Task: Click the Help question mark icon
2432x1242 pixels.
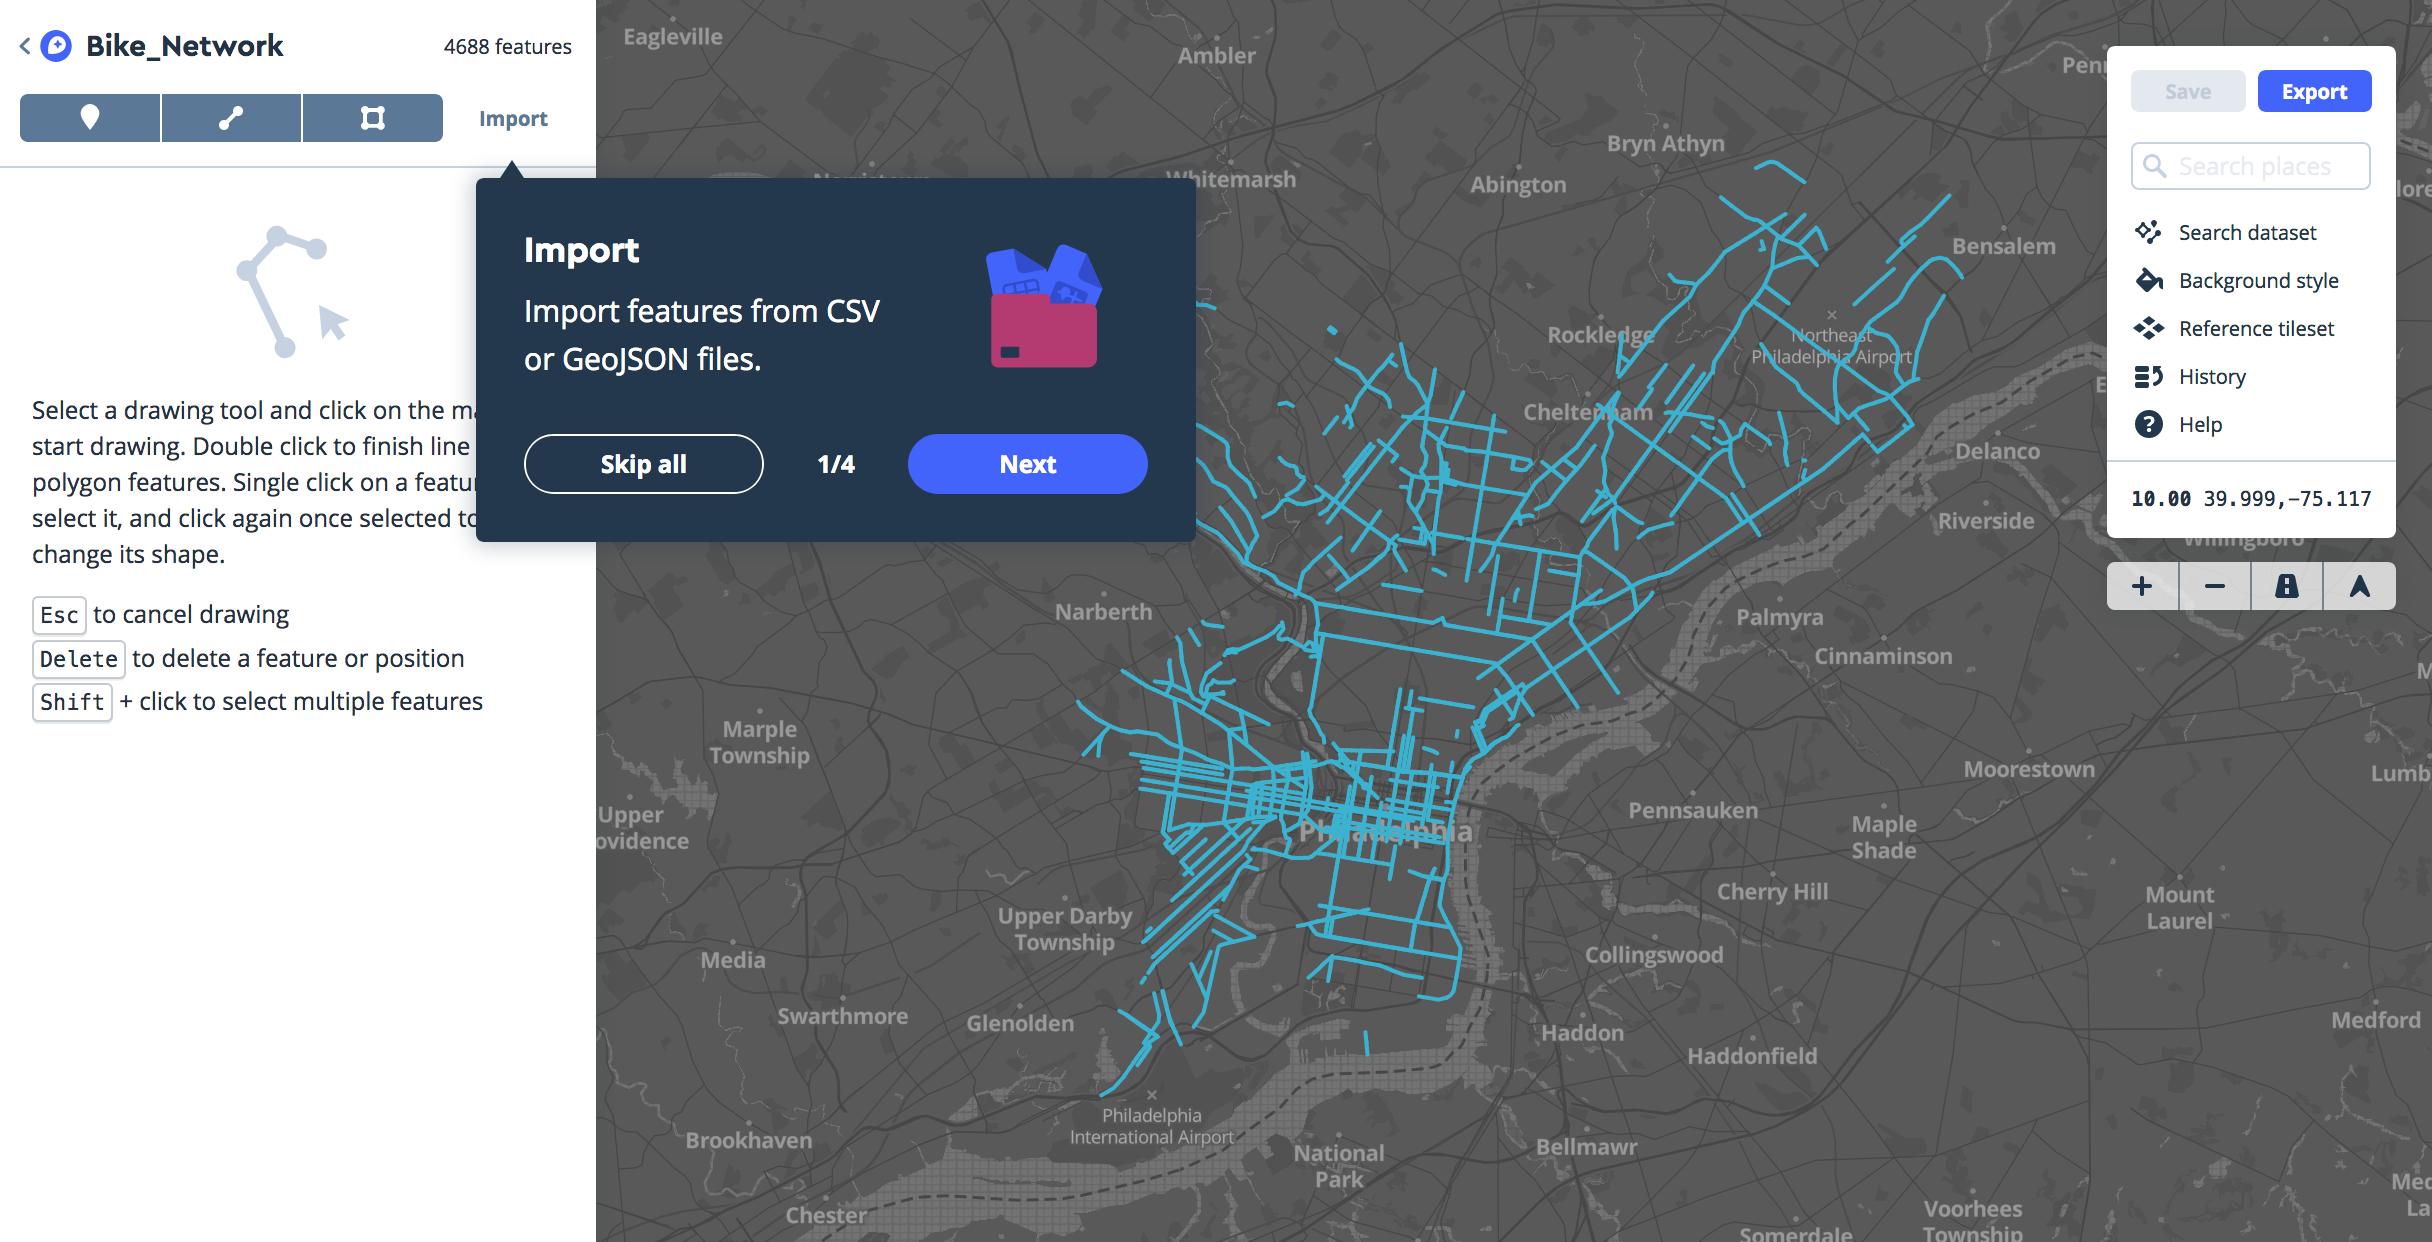Action: pyautogui.click(x=2148, y=424)
